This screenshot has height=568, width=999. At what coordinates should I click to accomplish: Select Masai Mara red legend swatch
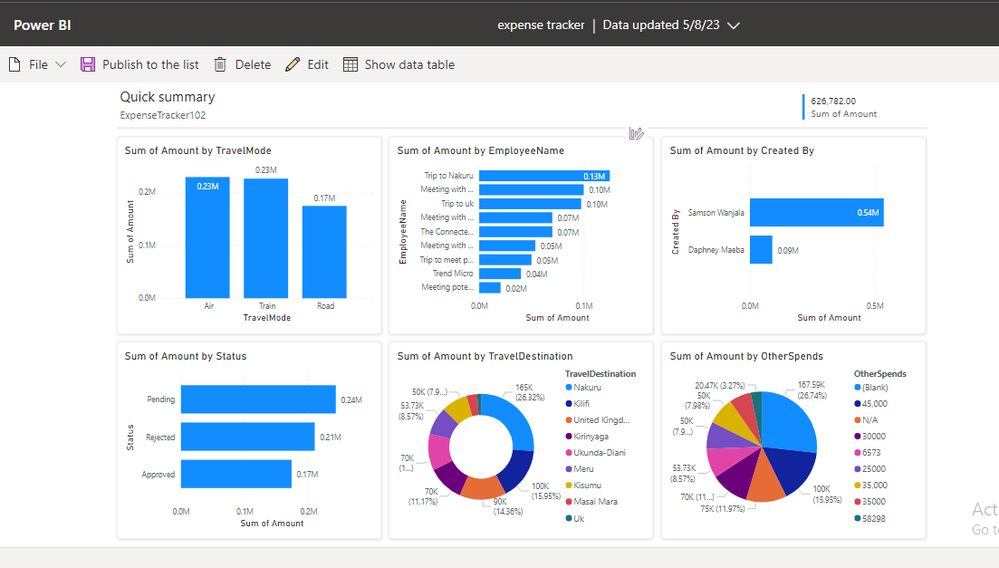click(x=569, y=502)
